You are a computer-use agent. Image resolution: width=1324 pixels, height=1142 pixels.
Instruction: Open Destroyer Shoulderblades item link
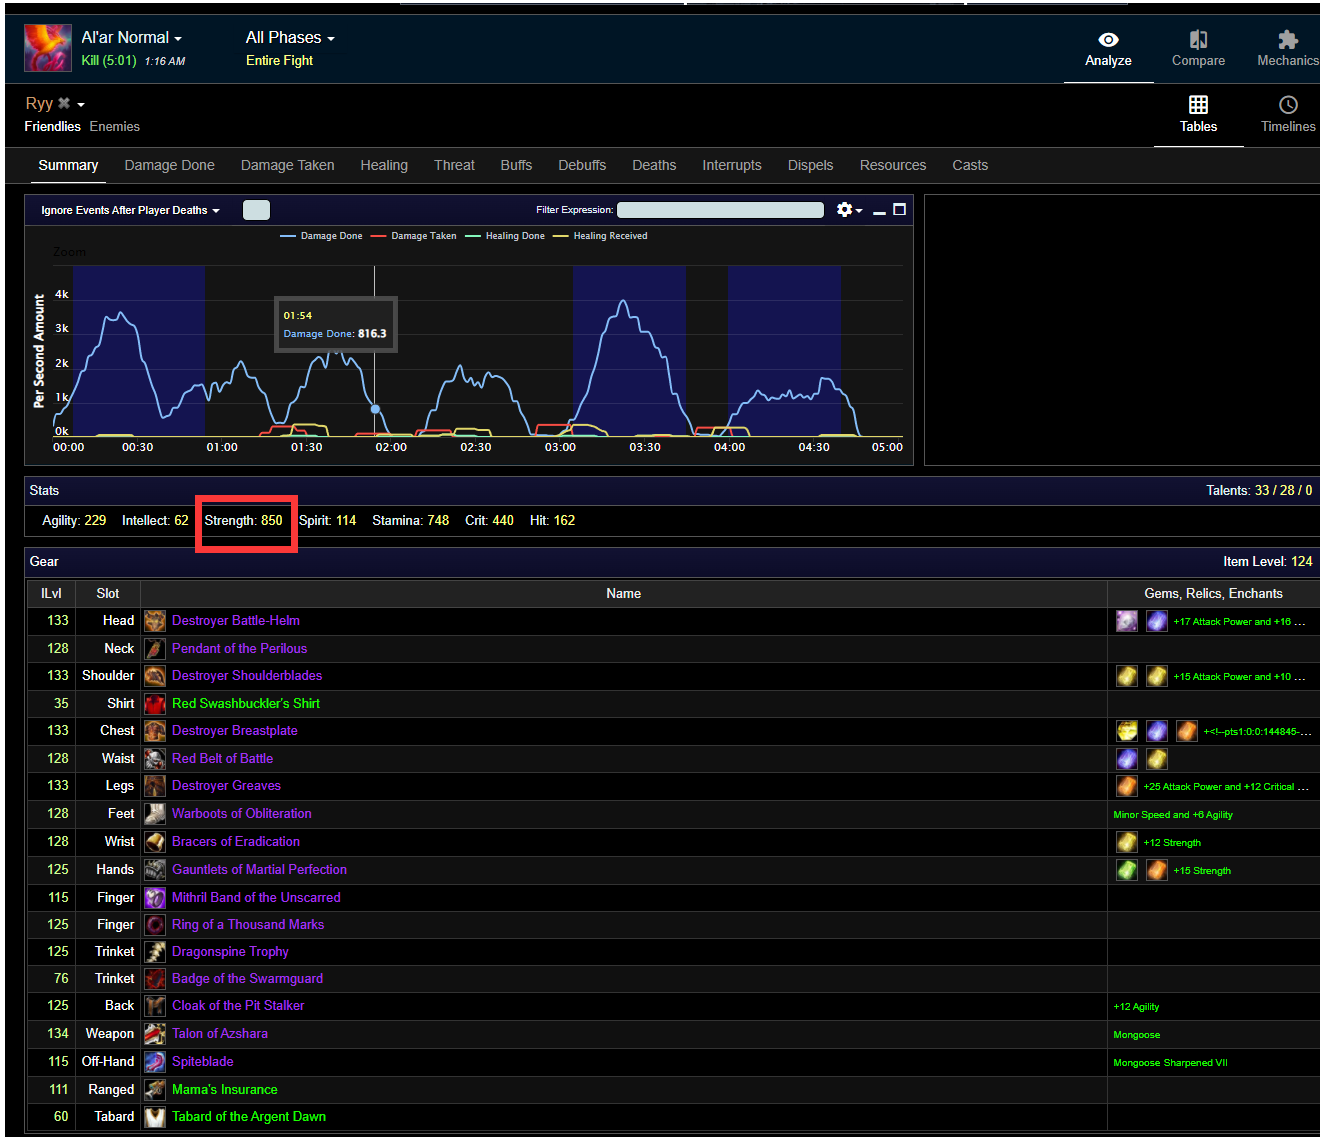(x=247, y=676)
